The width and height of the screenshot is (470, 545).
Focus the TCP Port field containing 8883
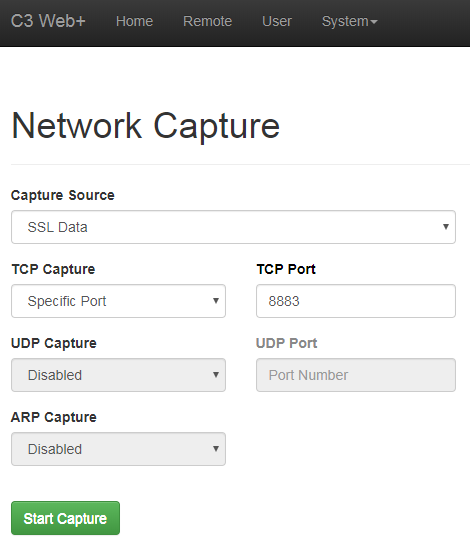(x=356, y=301)
